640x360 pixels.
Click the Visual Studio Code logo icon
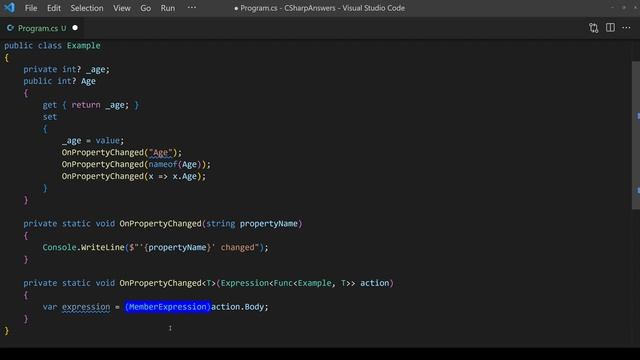coord(9,7)
